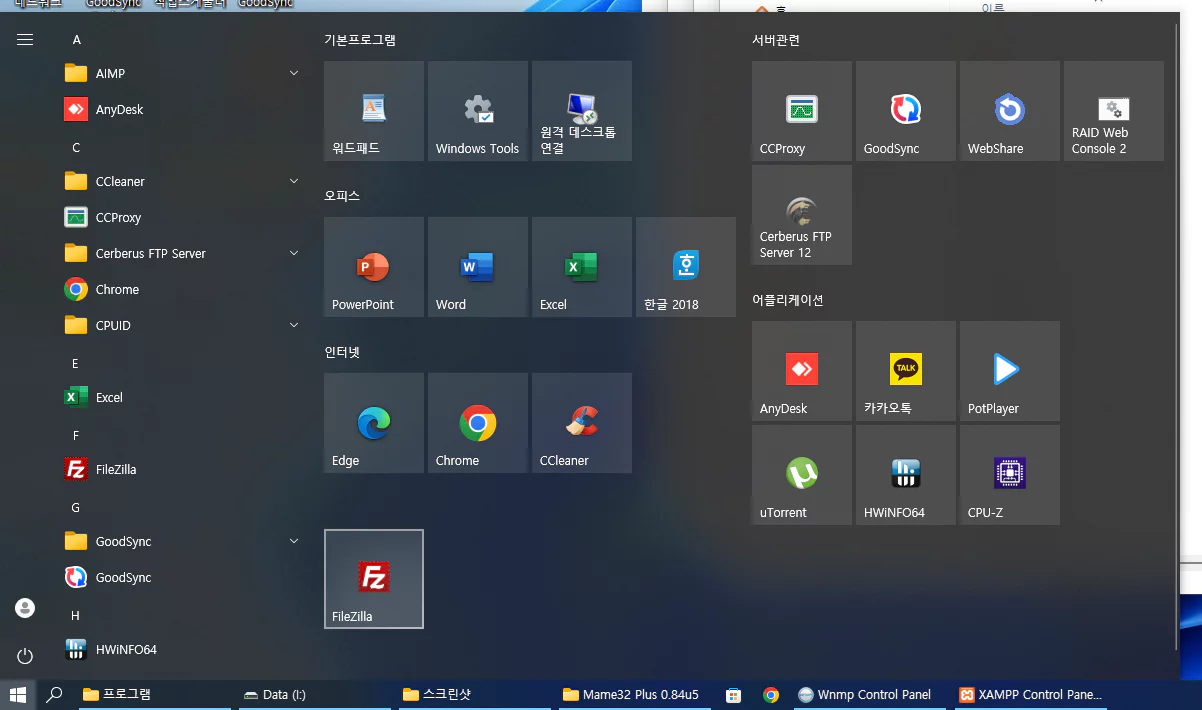Launch Cerberus FTP Server 12 tile
The height and width of the screenshot is (710, 1202).
pos(802,215)
